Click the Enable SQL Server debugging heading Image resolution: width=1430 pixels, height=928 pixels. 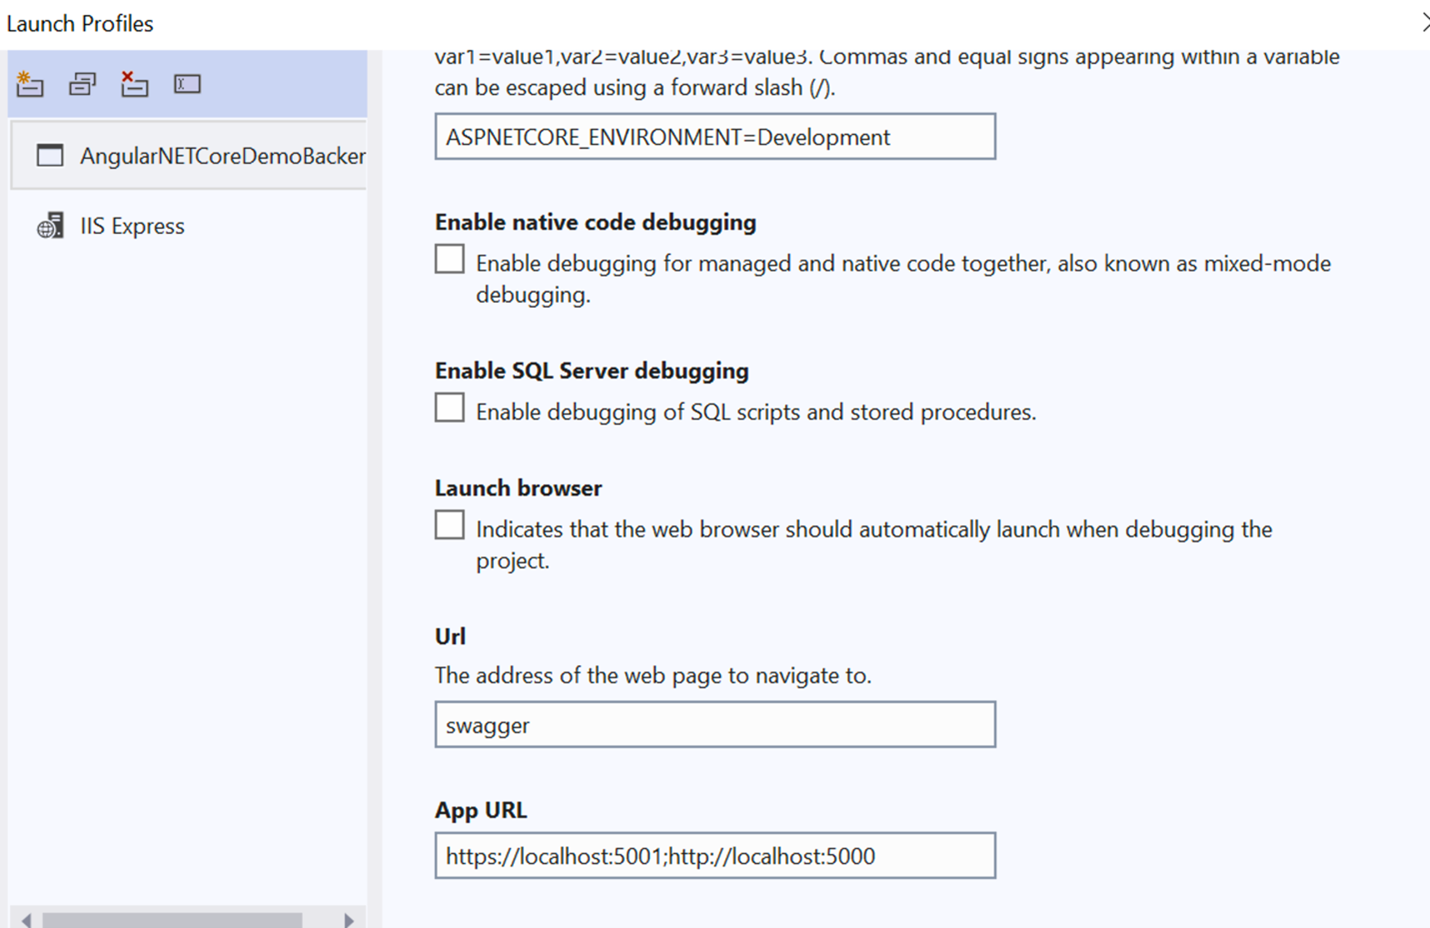(592, 370)
